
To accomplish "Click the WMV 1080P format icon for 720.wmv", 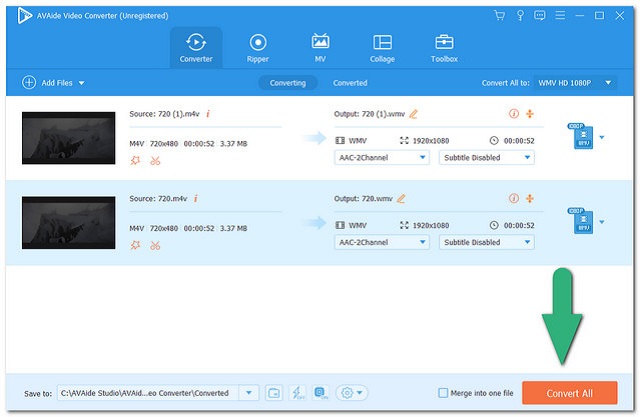I will 581,221.
